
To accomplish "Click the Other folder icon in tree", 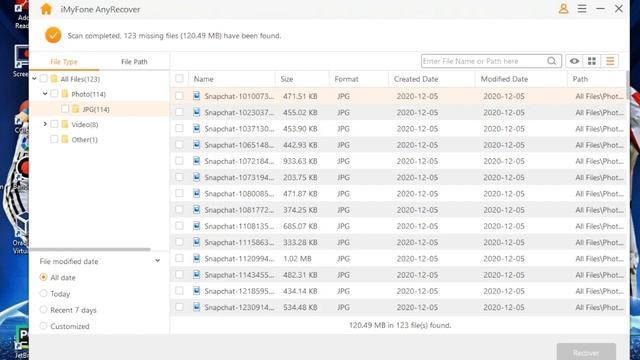I will point(65,139).
